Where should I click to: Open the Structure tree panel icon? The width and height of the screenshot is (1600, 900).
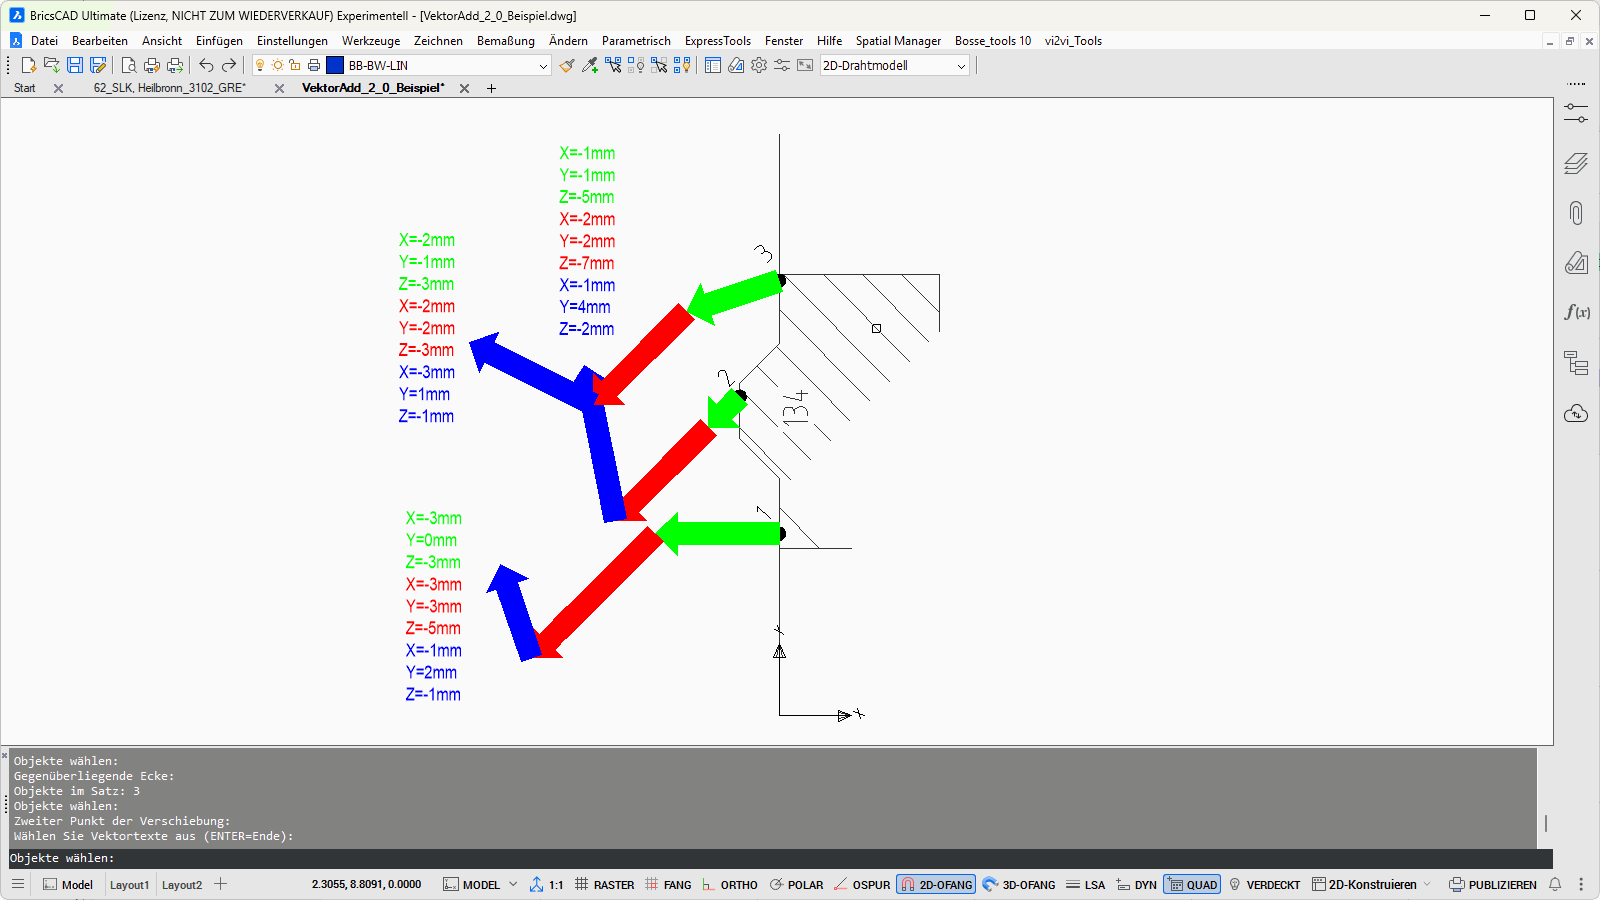[x=1576, y=363]
